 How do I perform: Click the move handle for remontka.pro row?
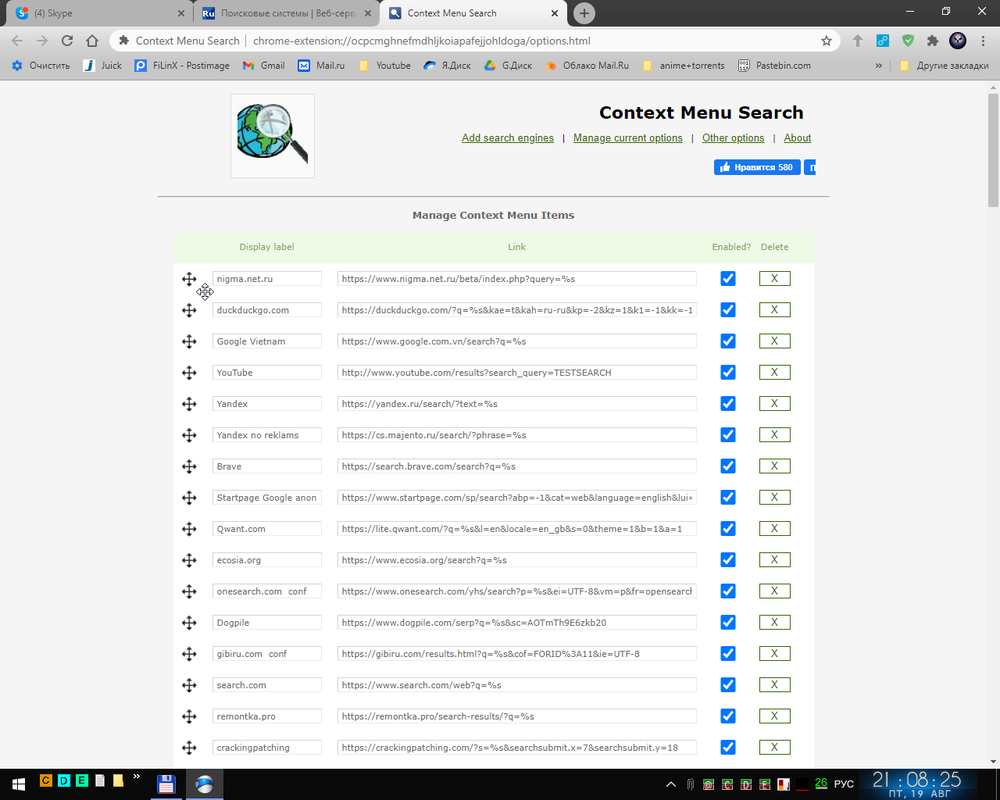click(189, 716)
